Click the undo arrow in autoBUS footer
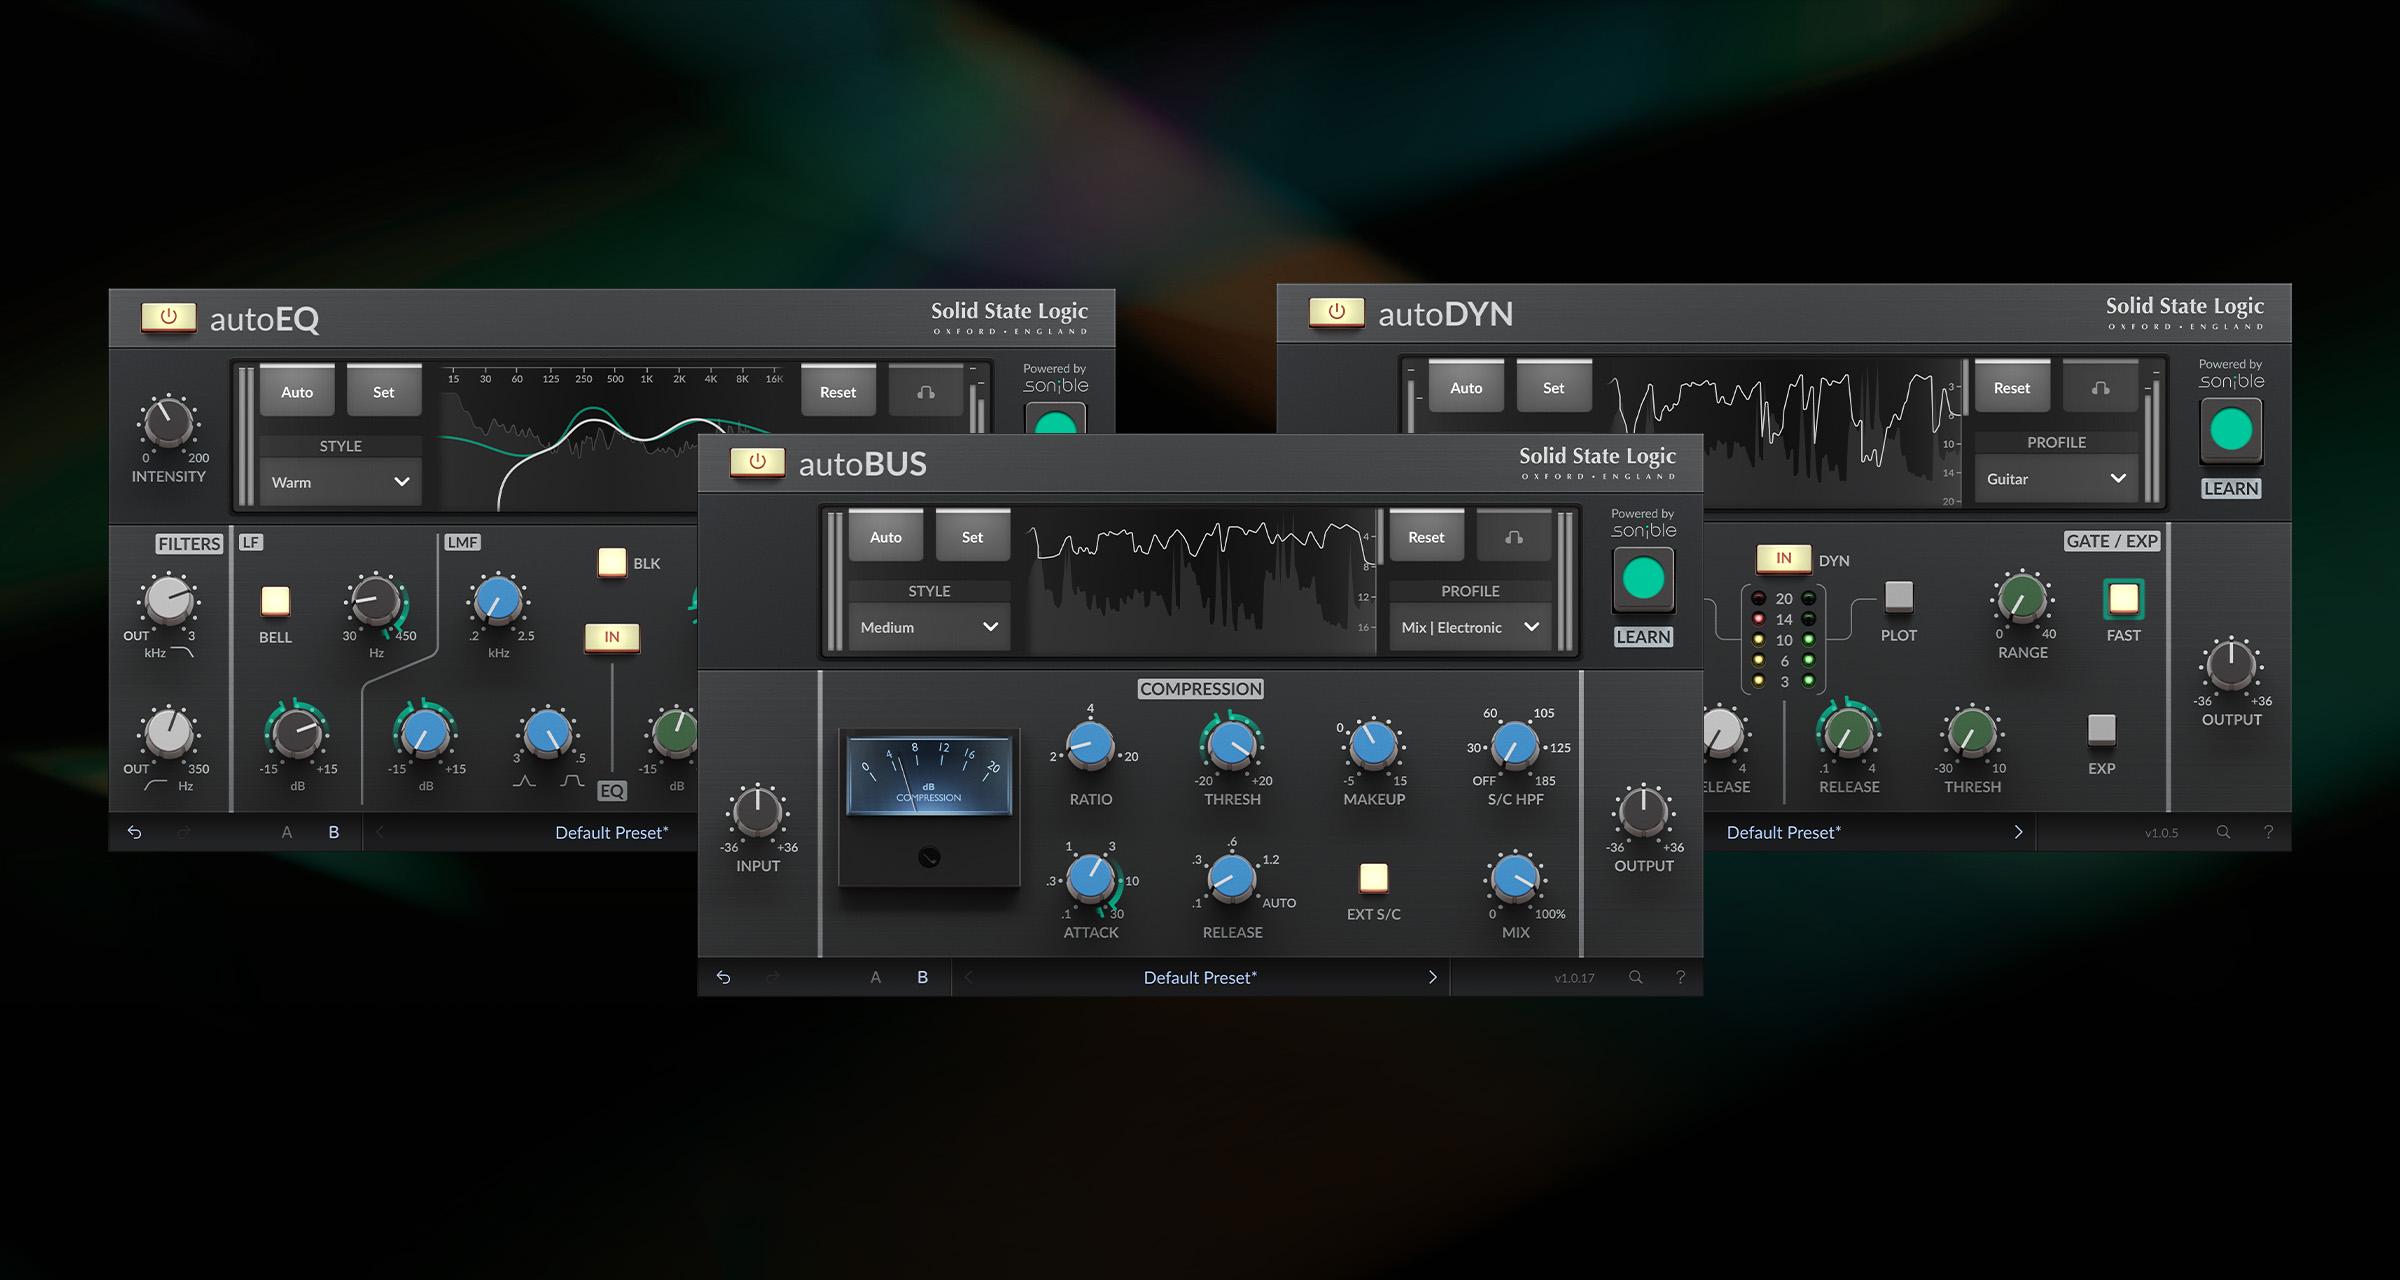This screenshot has width=2400, height=1280. click(723, 977)
